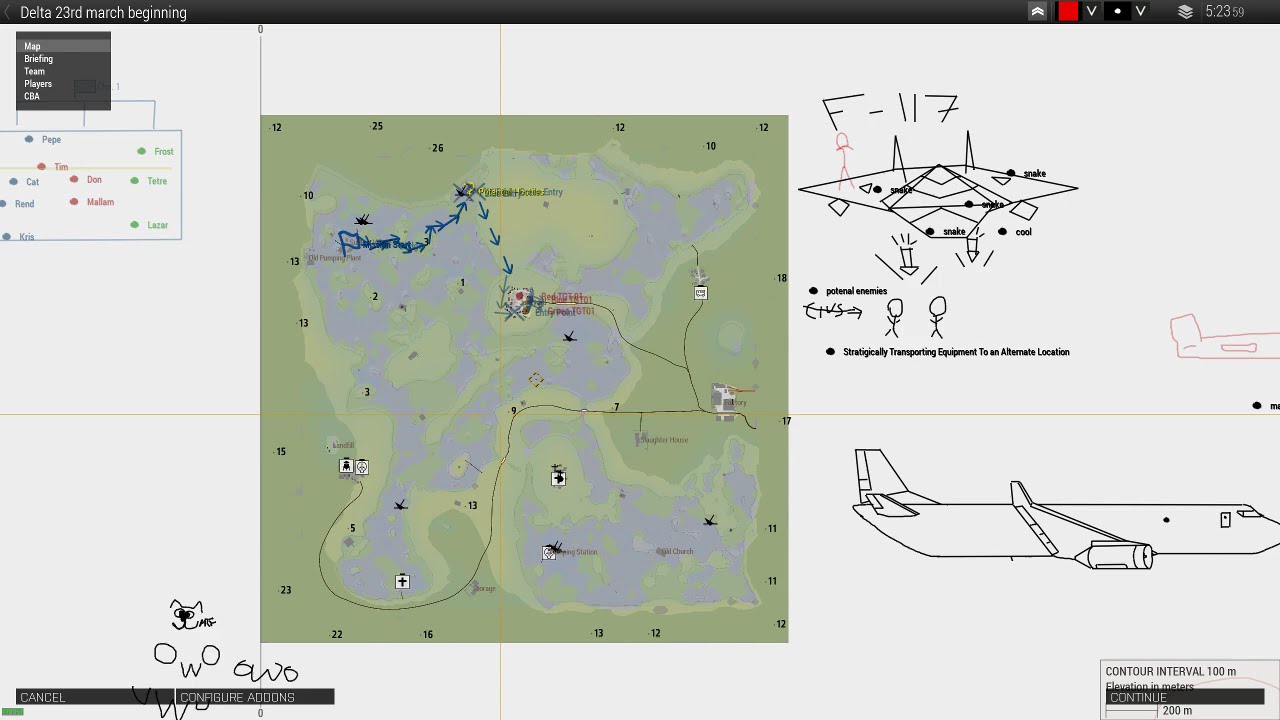Click the fuel station icon near Landfill
Screen dimensions: 1280x720
[x=346, y=466]
